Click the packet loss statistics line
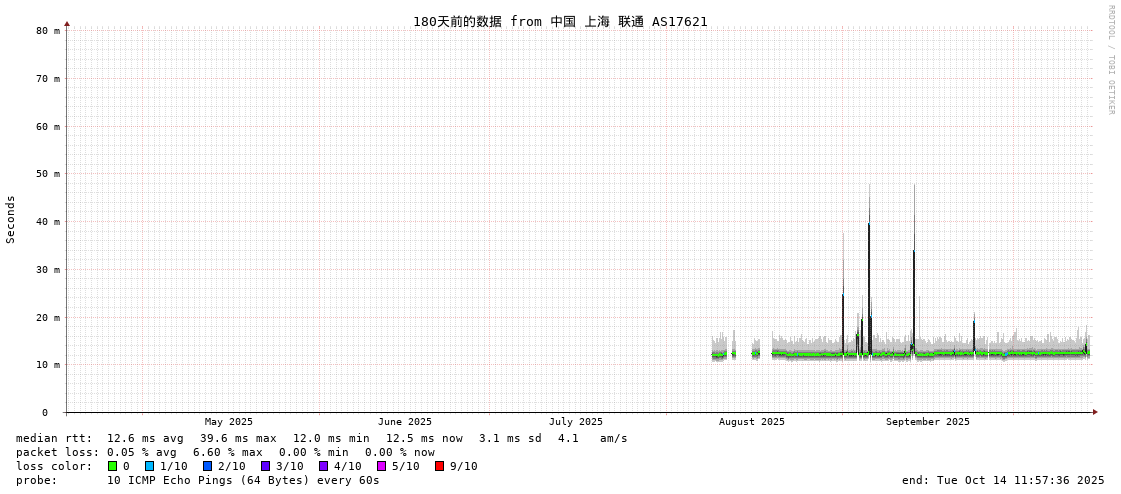This screenshot has width=1121, height=494. [x=225, y=452]
